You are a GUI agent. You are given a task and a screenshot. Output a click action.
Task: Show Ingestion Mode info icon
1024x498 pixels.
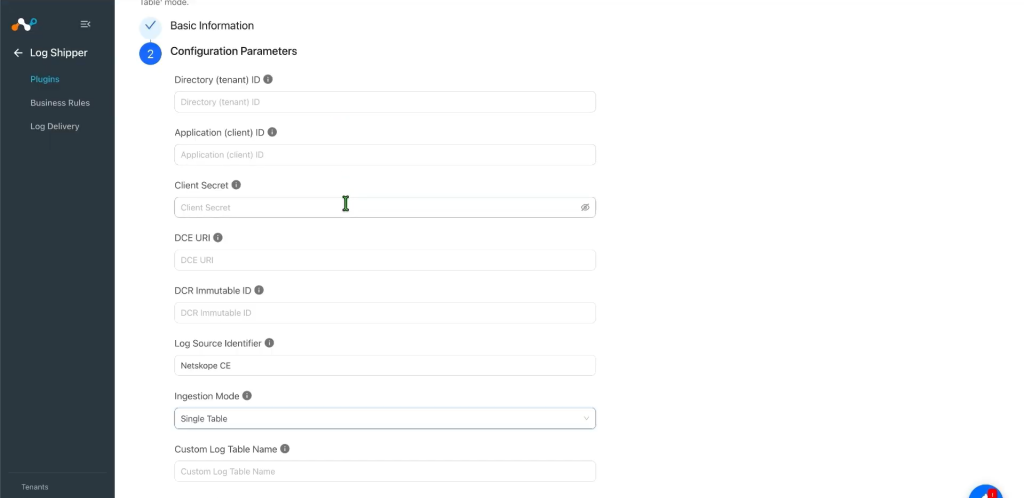point(247,396)
